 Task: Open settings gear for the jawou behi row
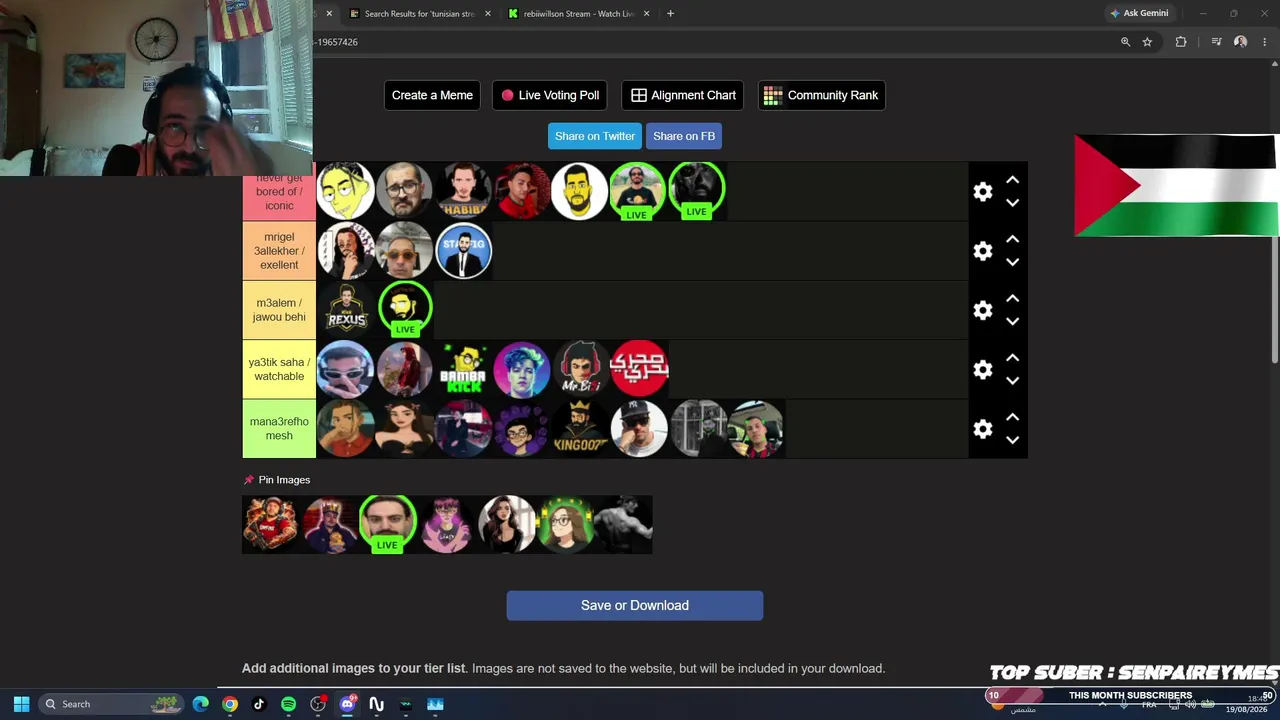point(983,310)
